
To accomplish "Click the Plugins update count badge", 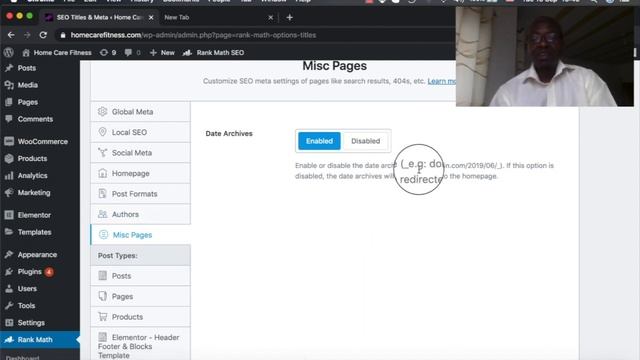I will (49, 272).
